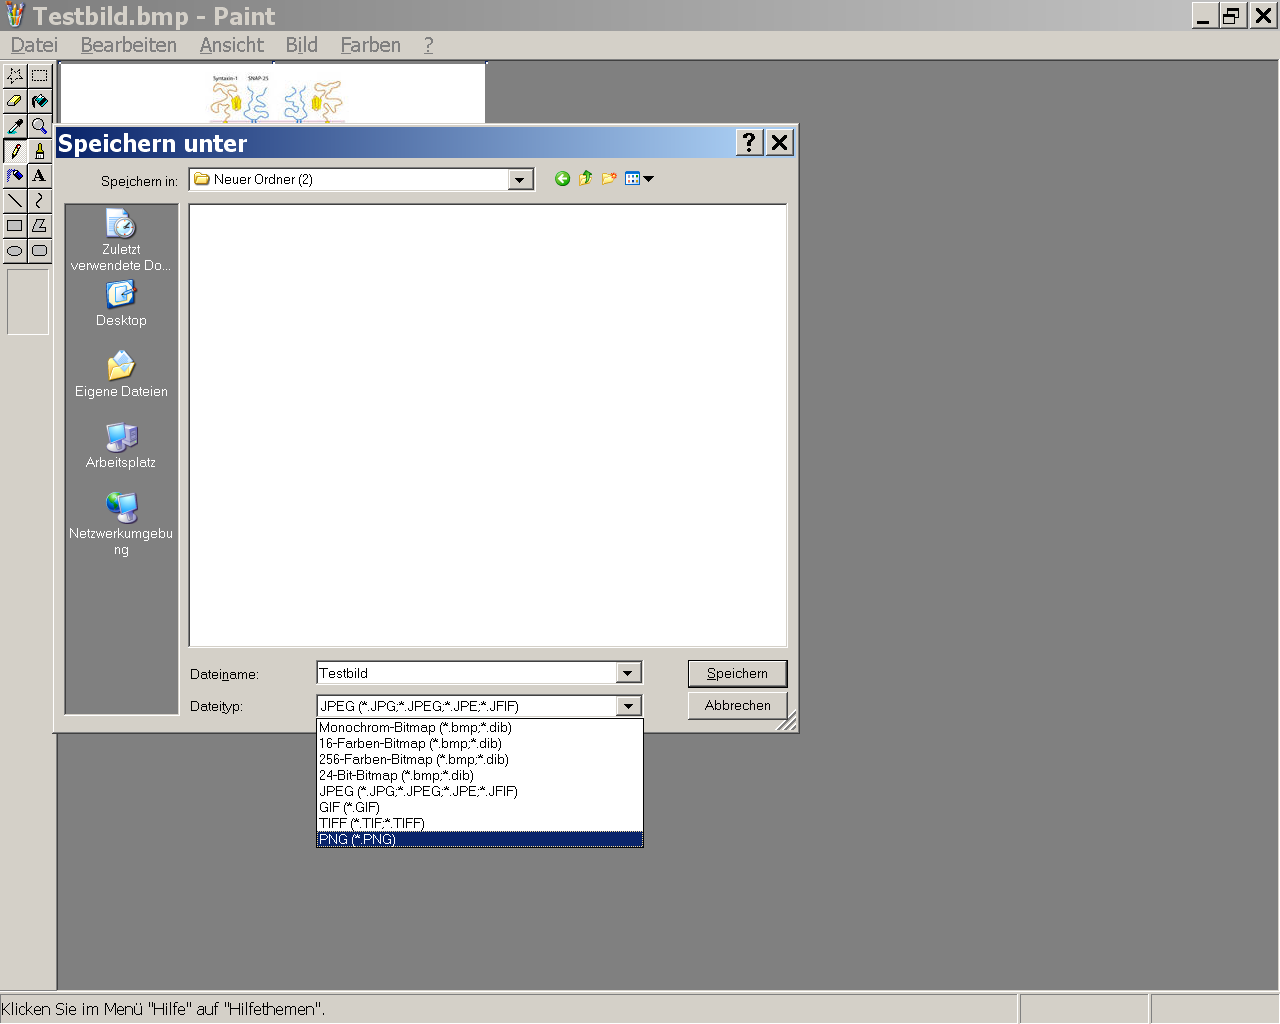Create a new folder in dialog

tap(608, 179)
